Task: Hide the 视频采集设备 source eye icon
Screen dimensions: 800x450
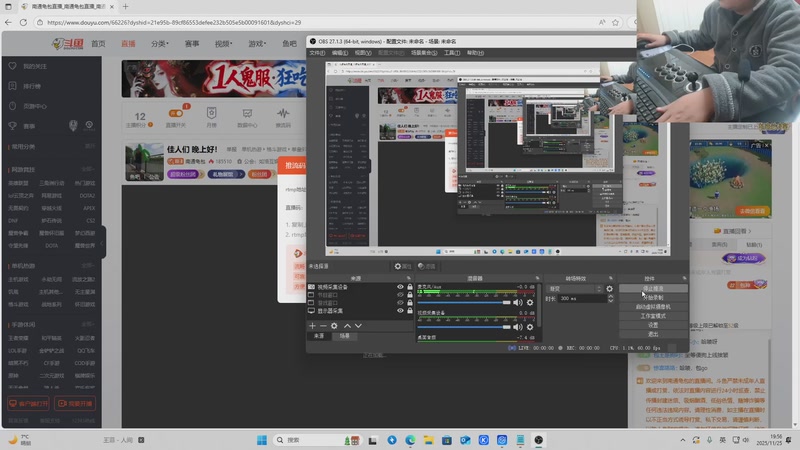Action: (x=401, y=287)
